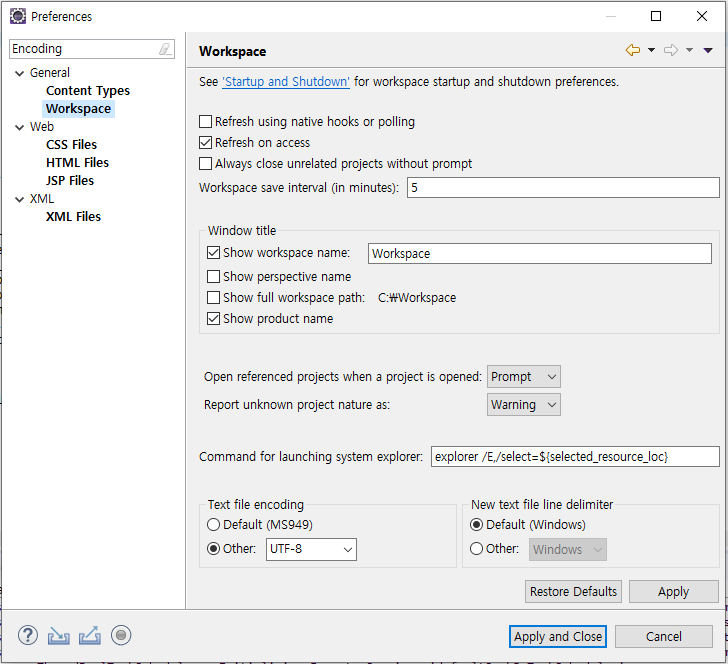Clear the Encoding filter text icon

click(x=165, y=49)
